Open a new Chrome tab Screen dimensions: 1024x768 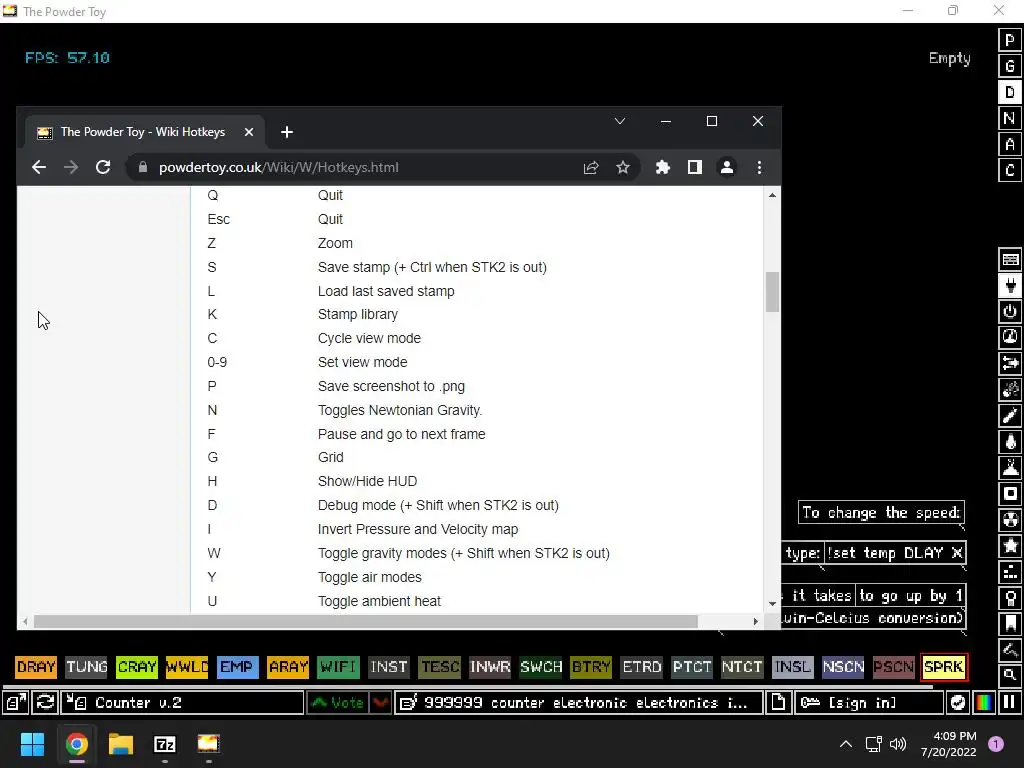click(x=287, y=132)
